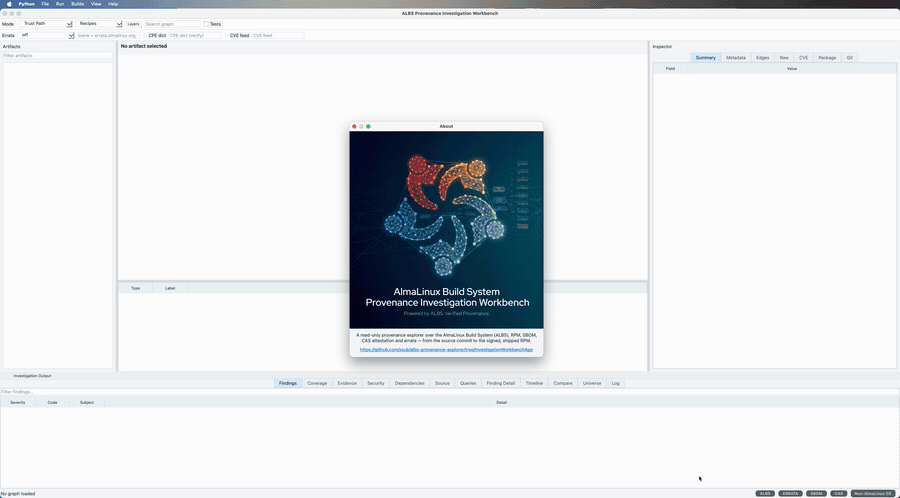Viewport: 900px width, 498px height.
Task: Click the errata URL input field
Action: click(x=107, y=36)
